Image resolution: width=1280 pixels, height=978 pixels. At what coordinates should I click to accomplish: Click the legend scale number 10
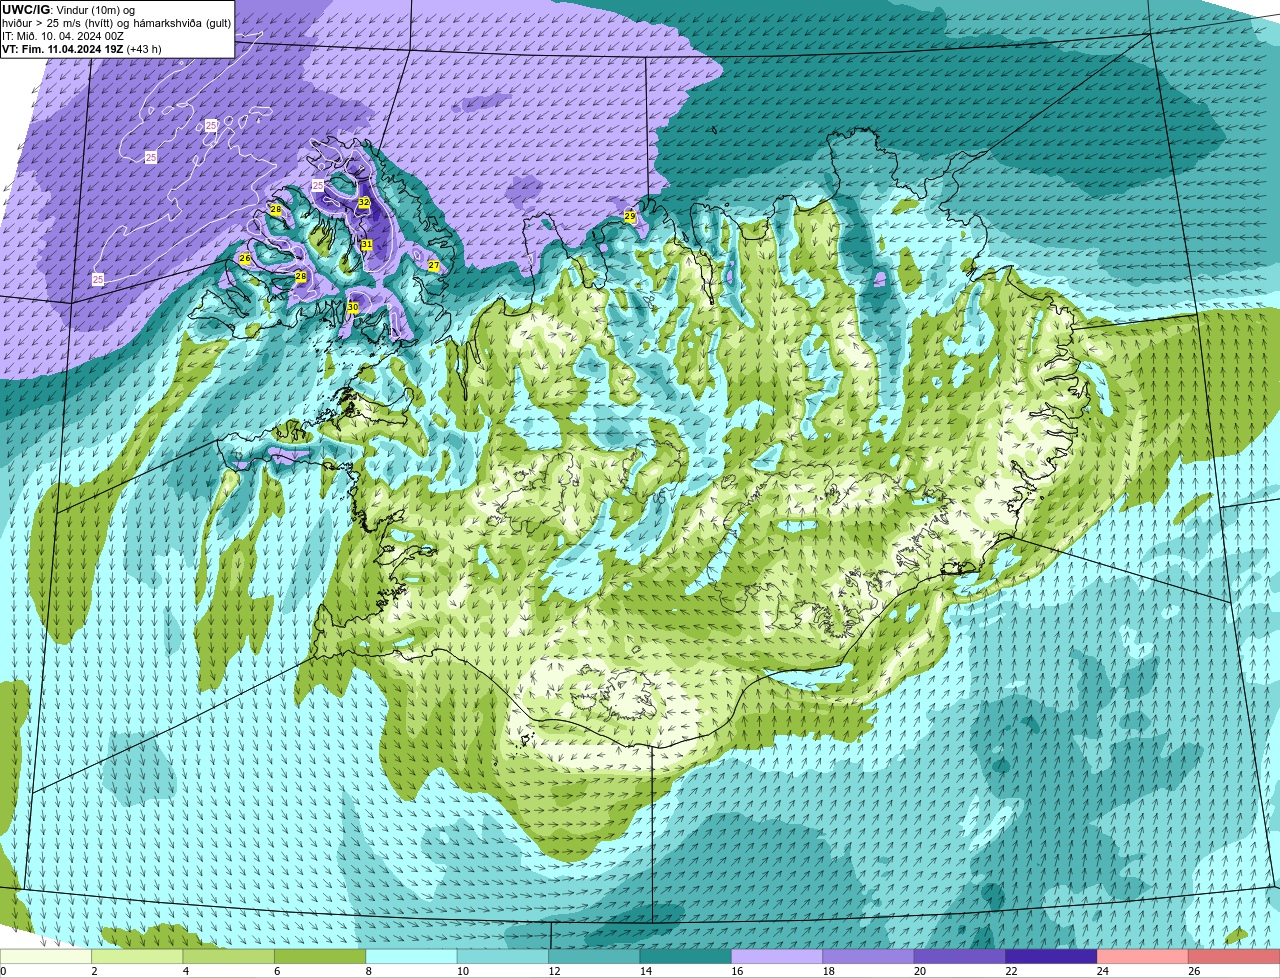point(463,971)
